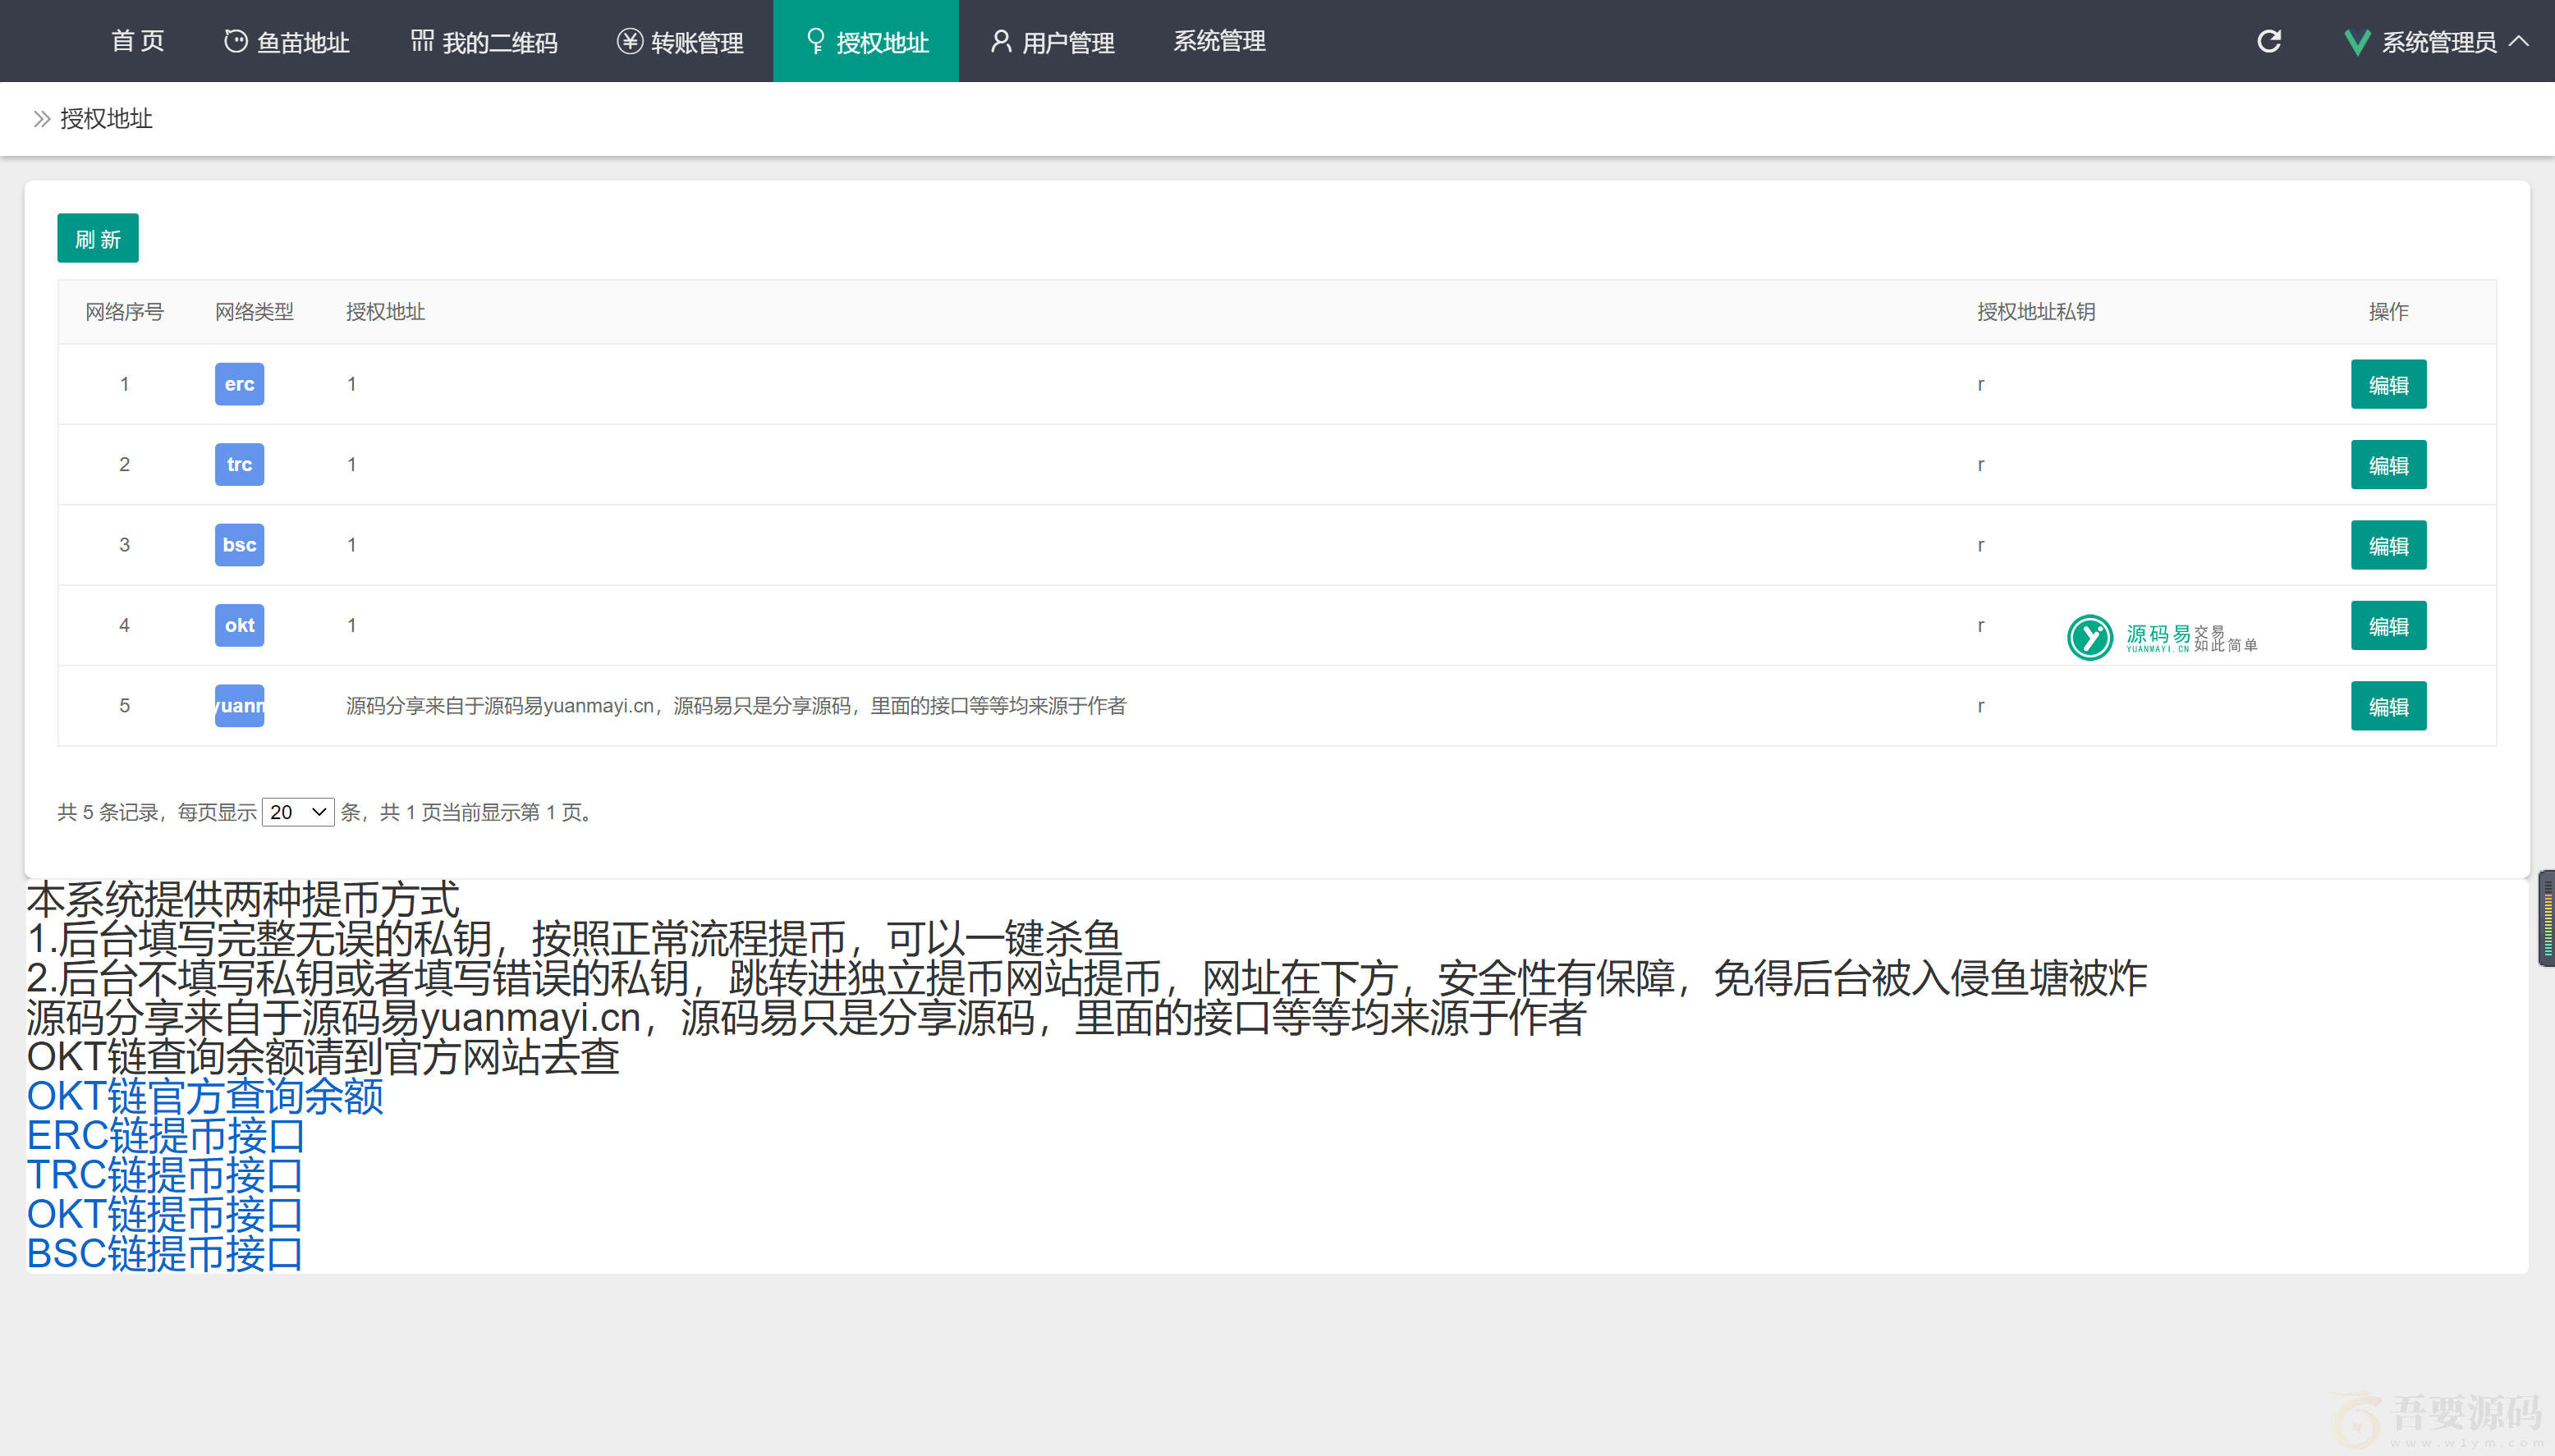2555x1456 pixels.
Task: Click the okt network type badge
Action: pos(240,625)
